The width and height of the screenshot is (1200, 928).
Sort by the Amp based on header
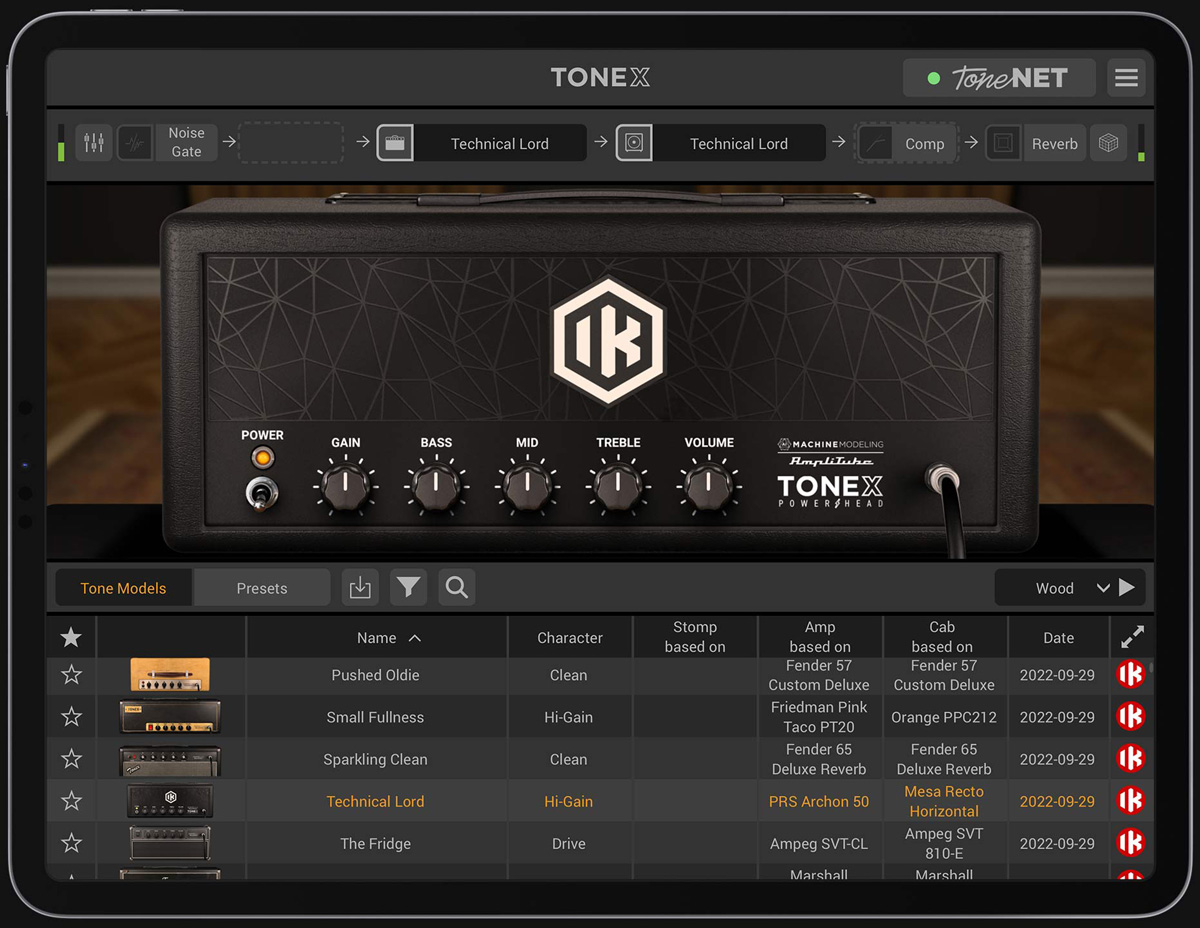(820, 637)
